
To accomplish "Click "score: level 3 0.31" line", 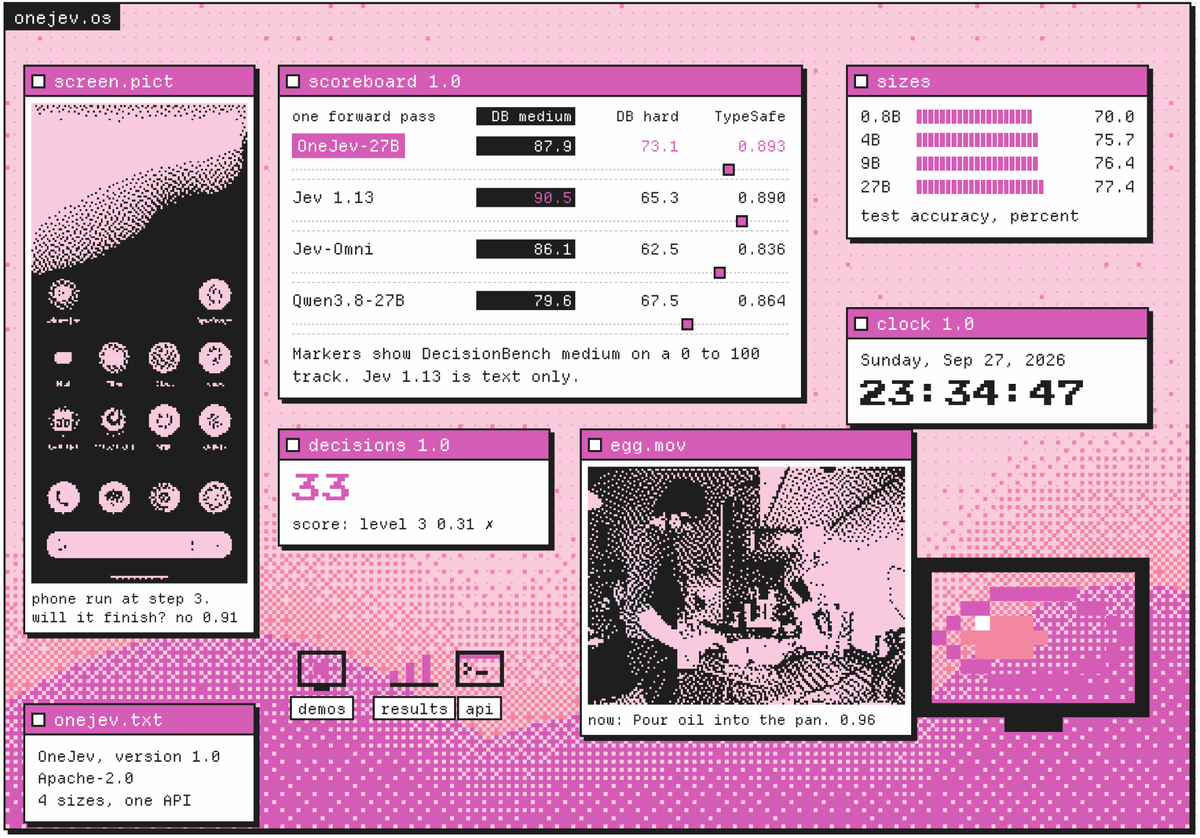I will 392,524.
